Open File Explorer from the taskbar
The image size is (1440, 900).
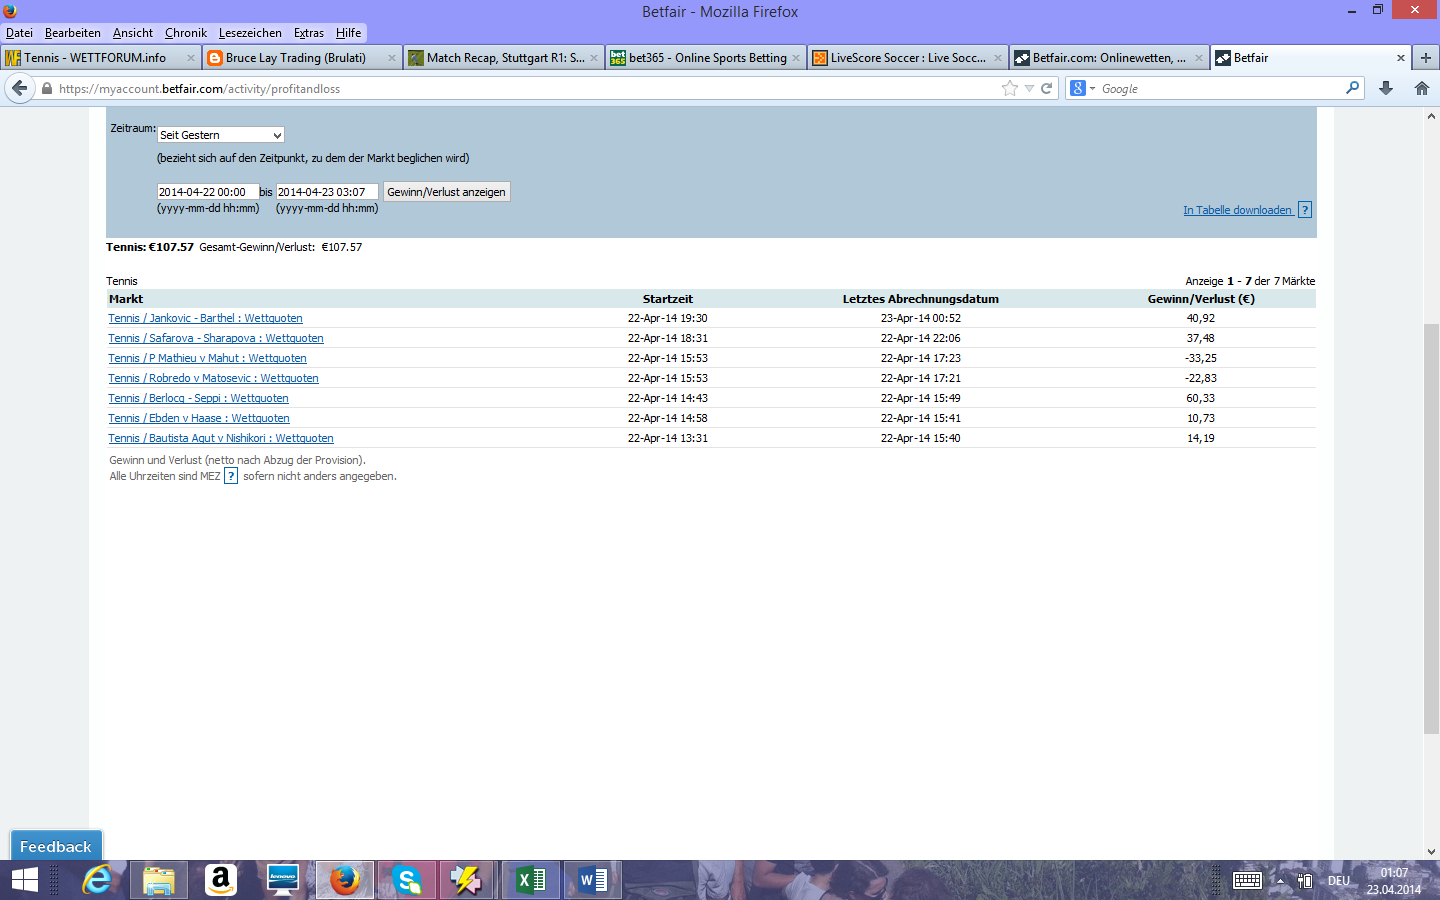click(x=159, y=880)
